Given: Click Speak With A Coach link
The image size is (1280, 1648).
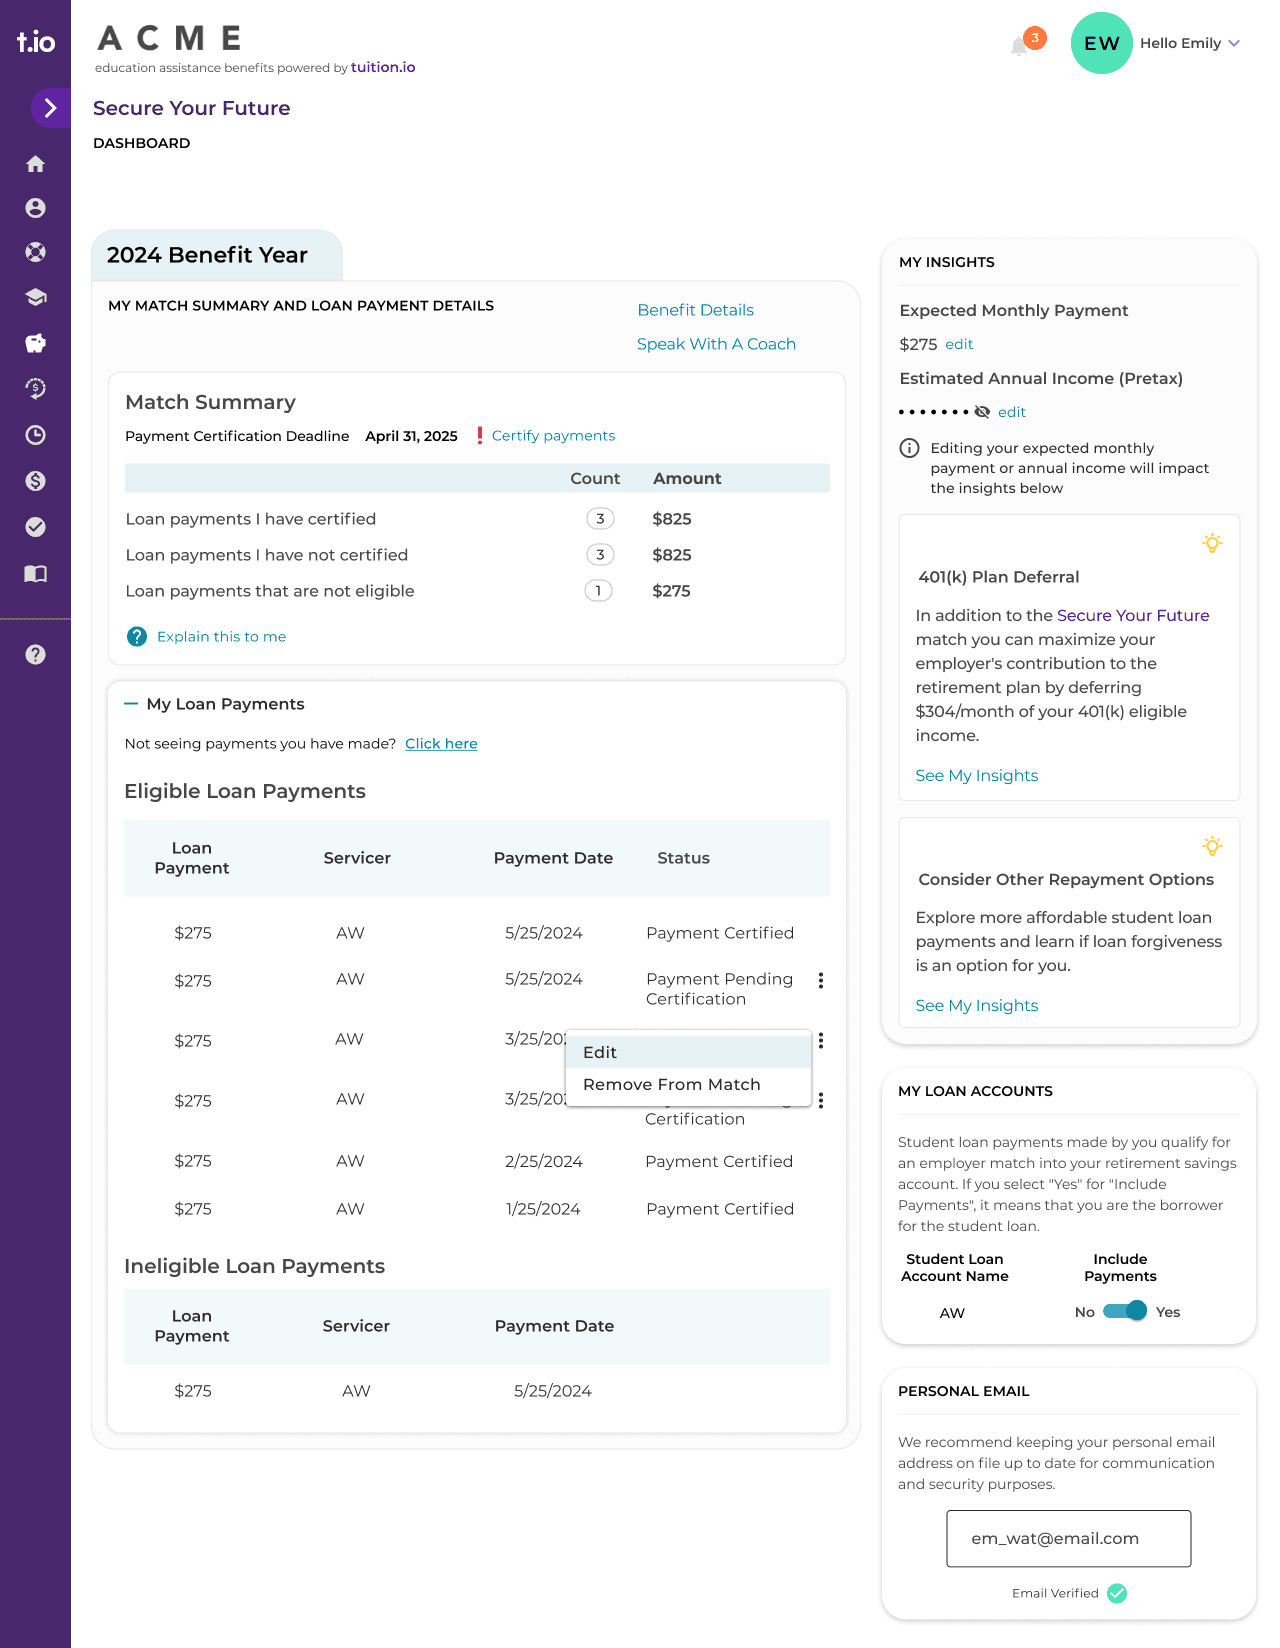Looking at the screenshot, I should point(716,344).
